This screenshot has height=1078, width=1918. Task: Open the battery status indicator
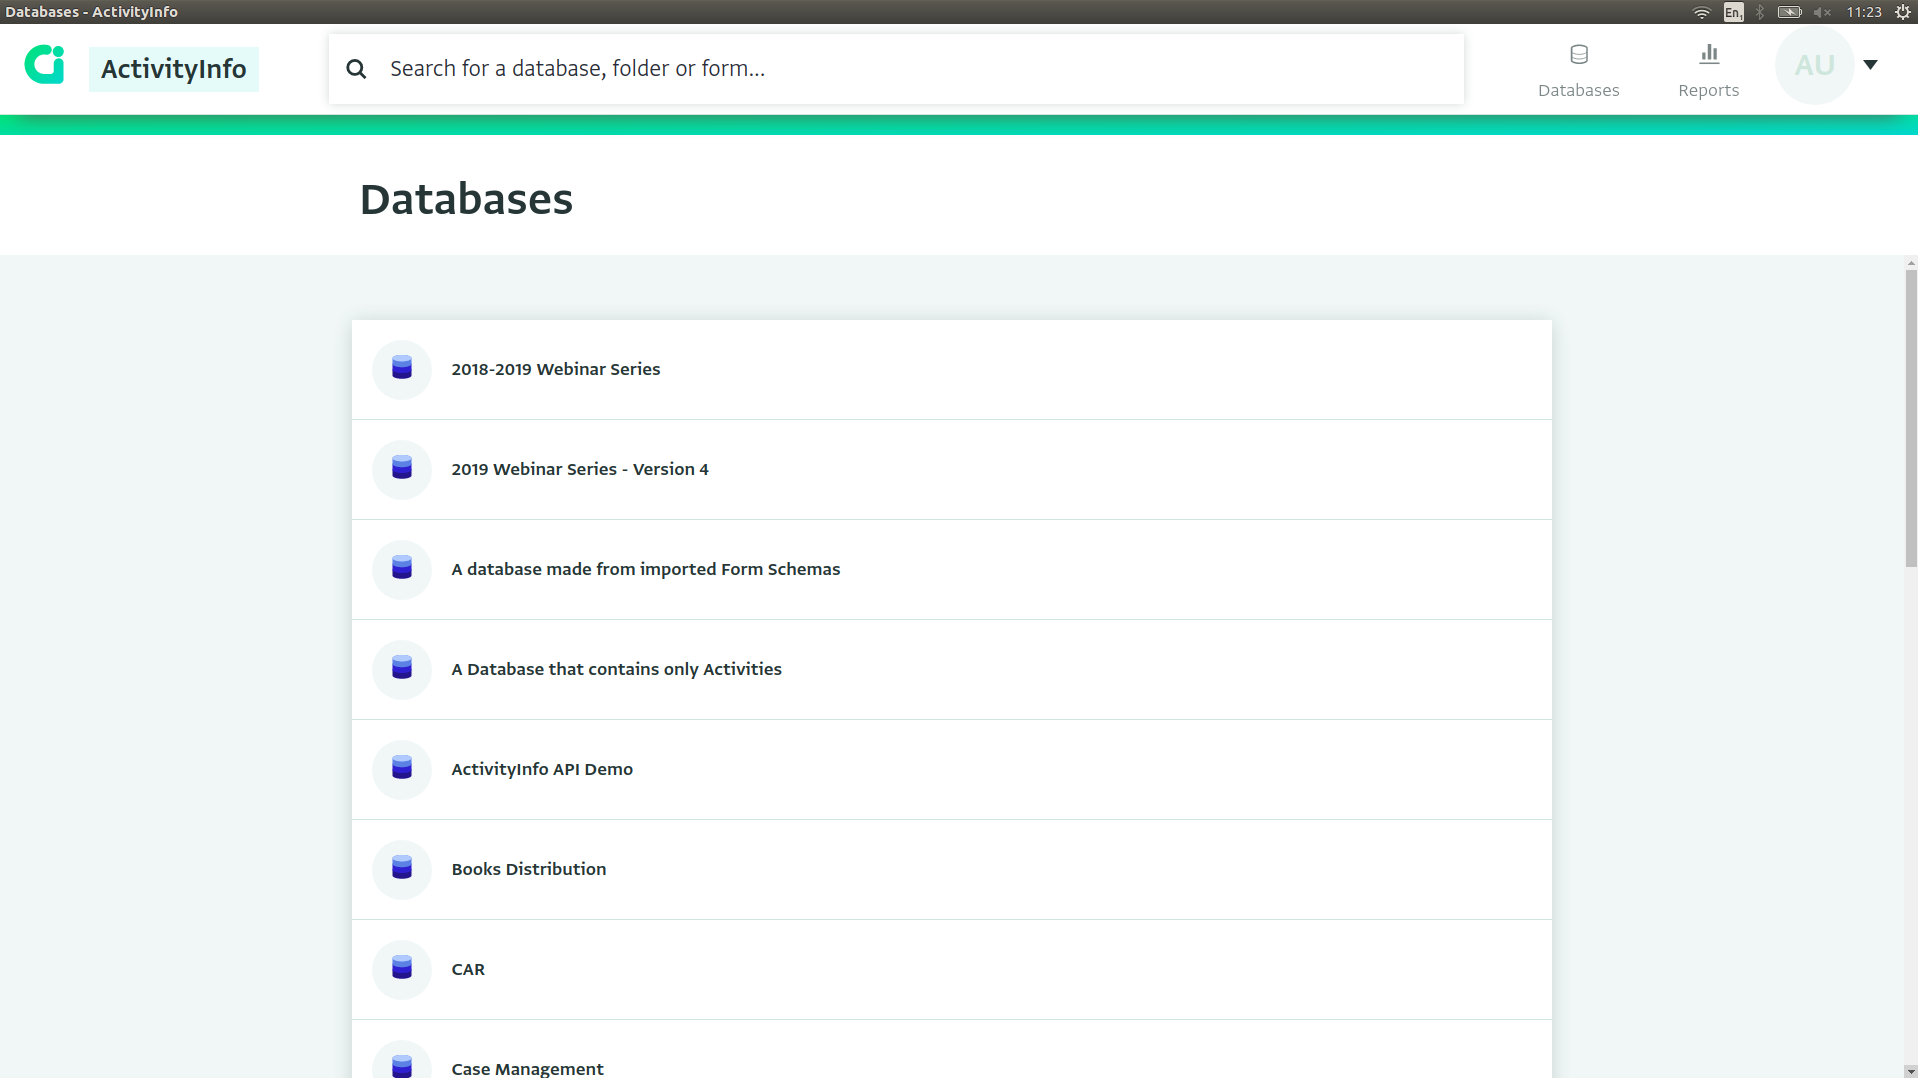[x=1790, y=12]
